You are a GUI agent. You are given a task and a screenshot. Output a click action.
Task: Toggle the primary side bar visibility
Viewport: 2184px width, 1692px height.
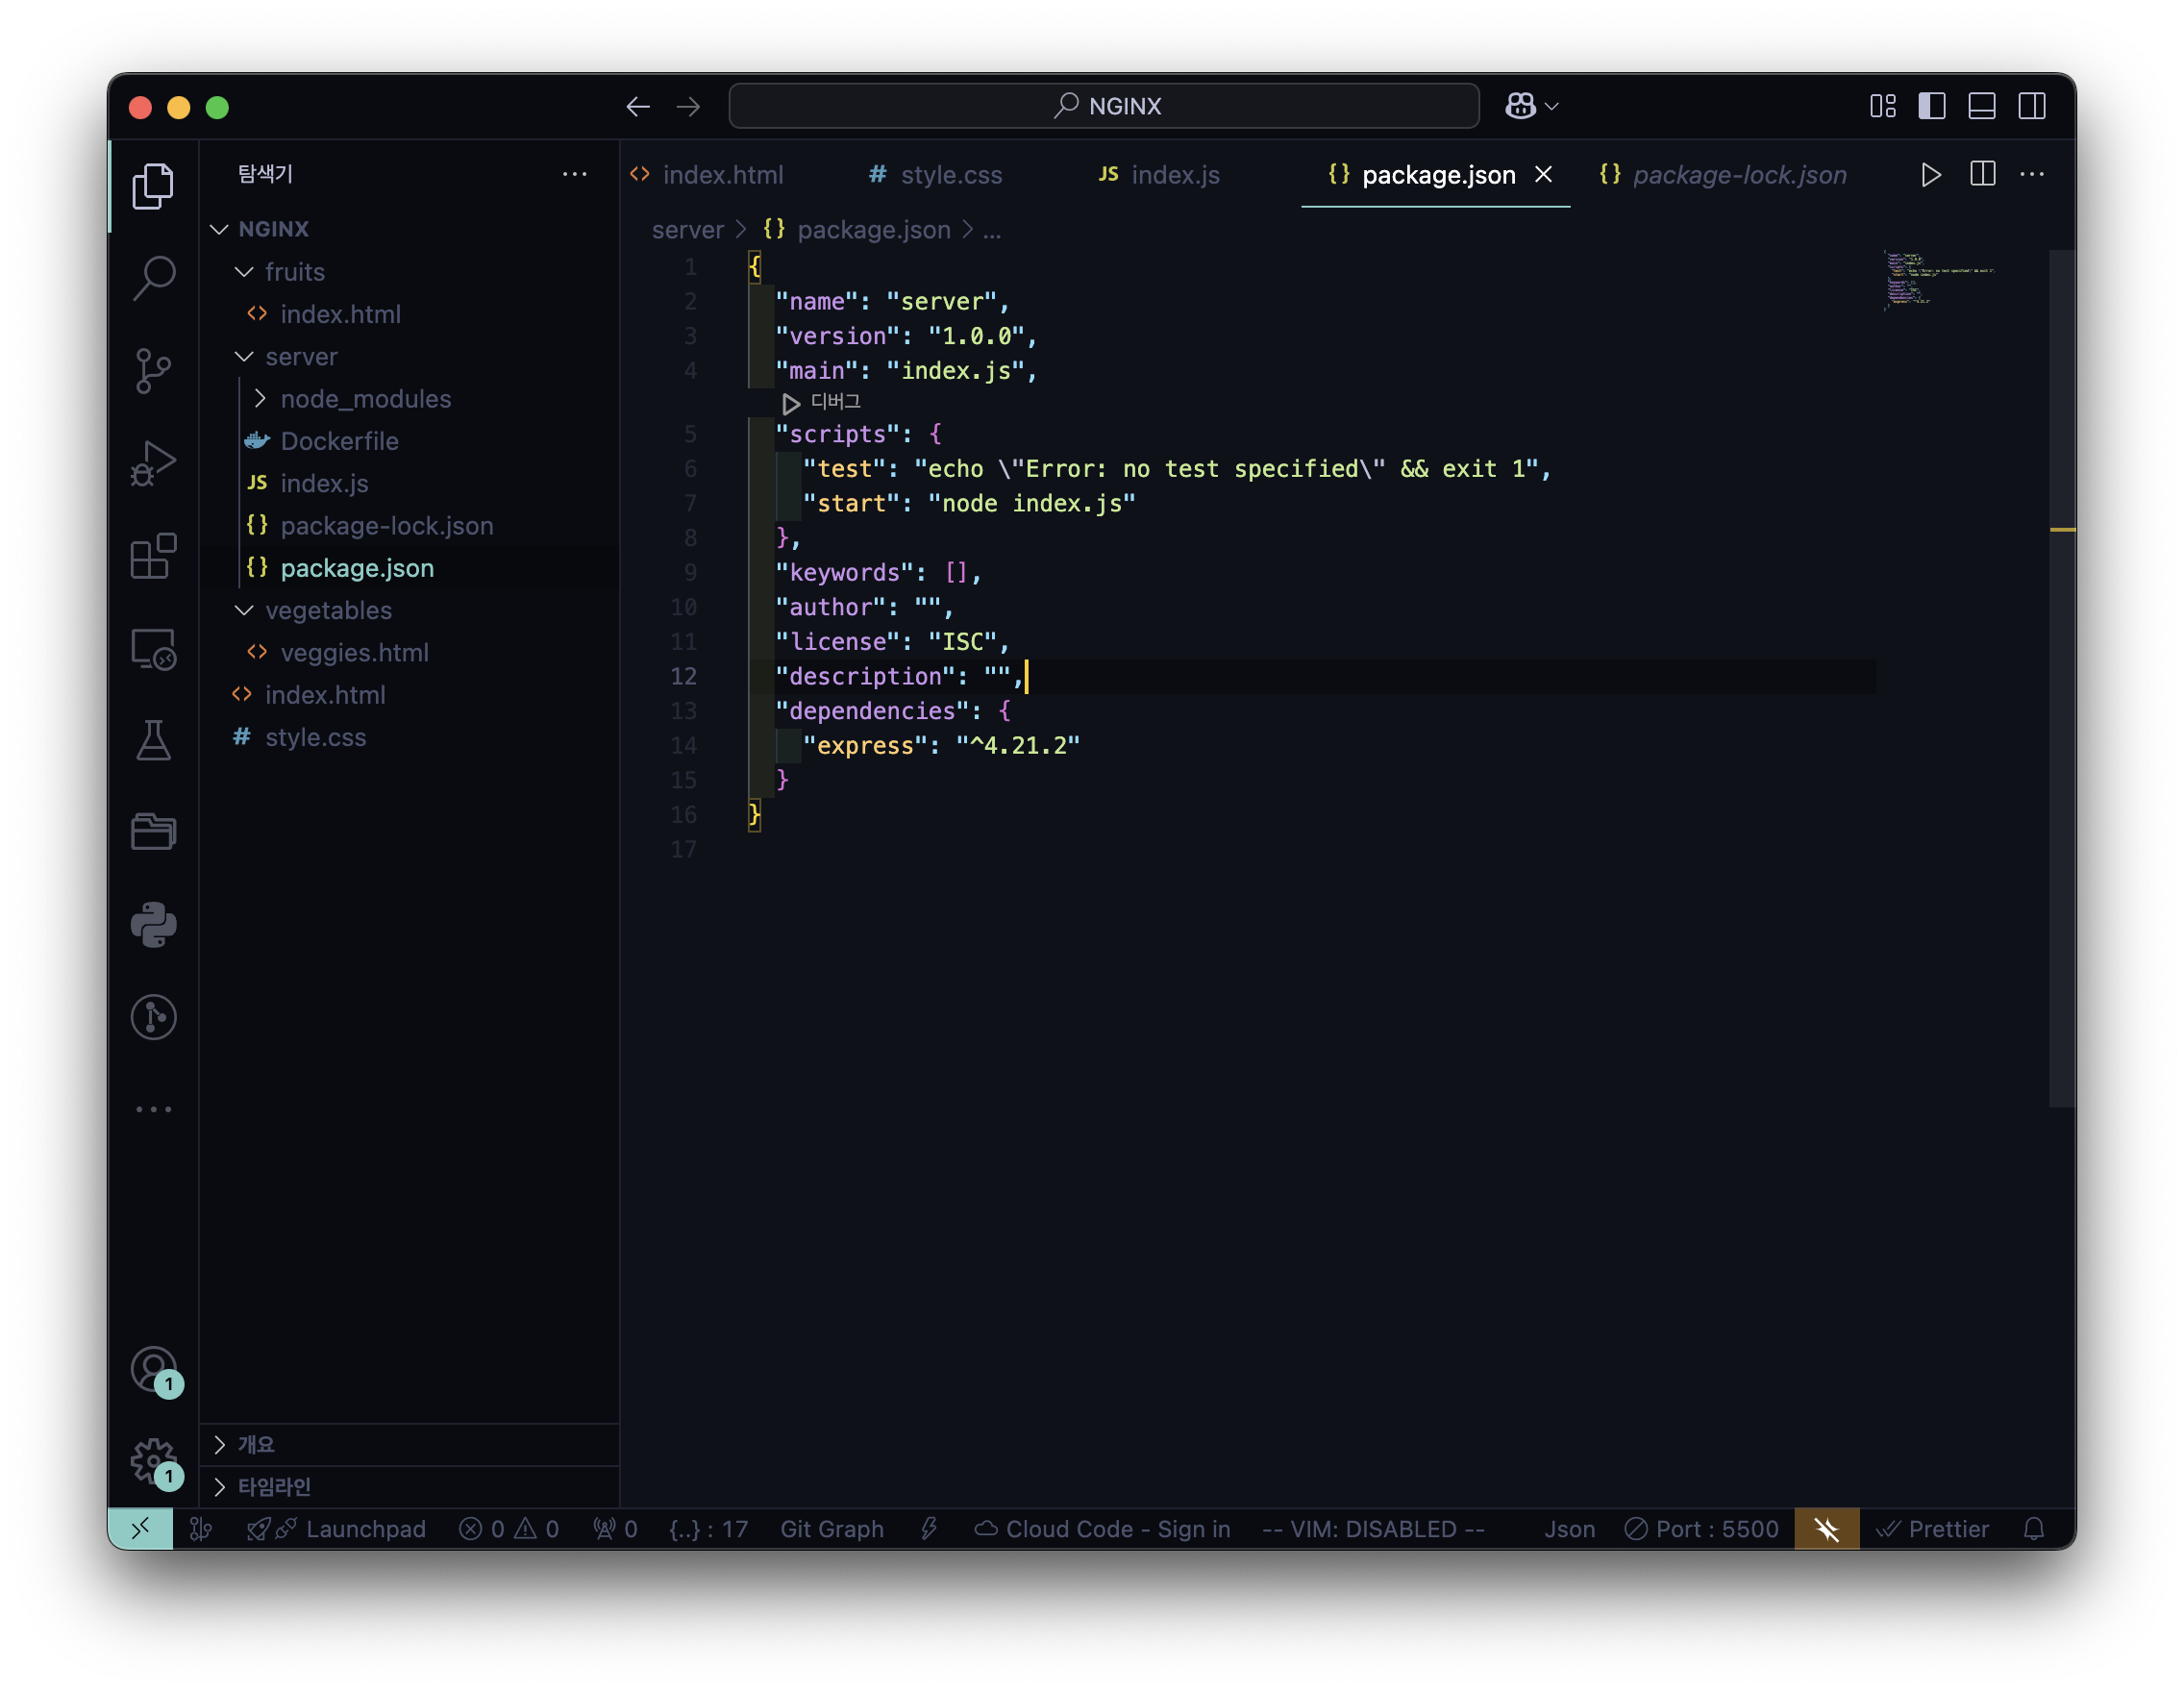tap(1931, 106)
